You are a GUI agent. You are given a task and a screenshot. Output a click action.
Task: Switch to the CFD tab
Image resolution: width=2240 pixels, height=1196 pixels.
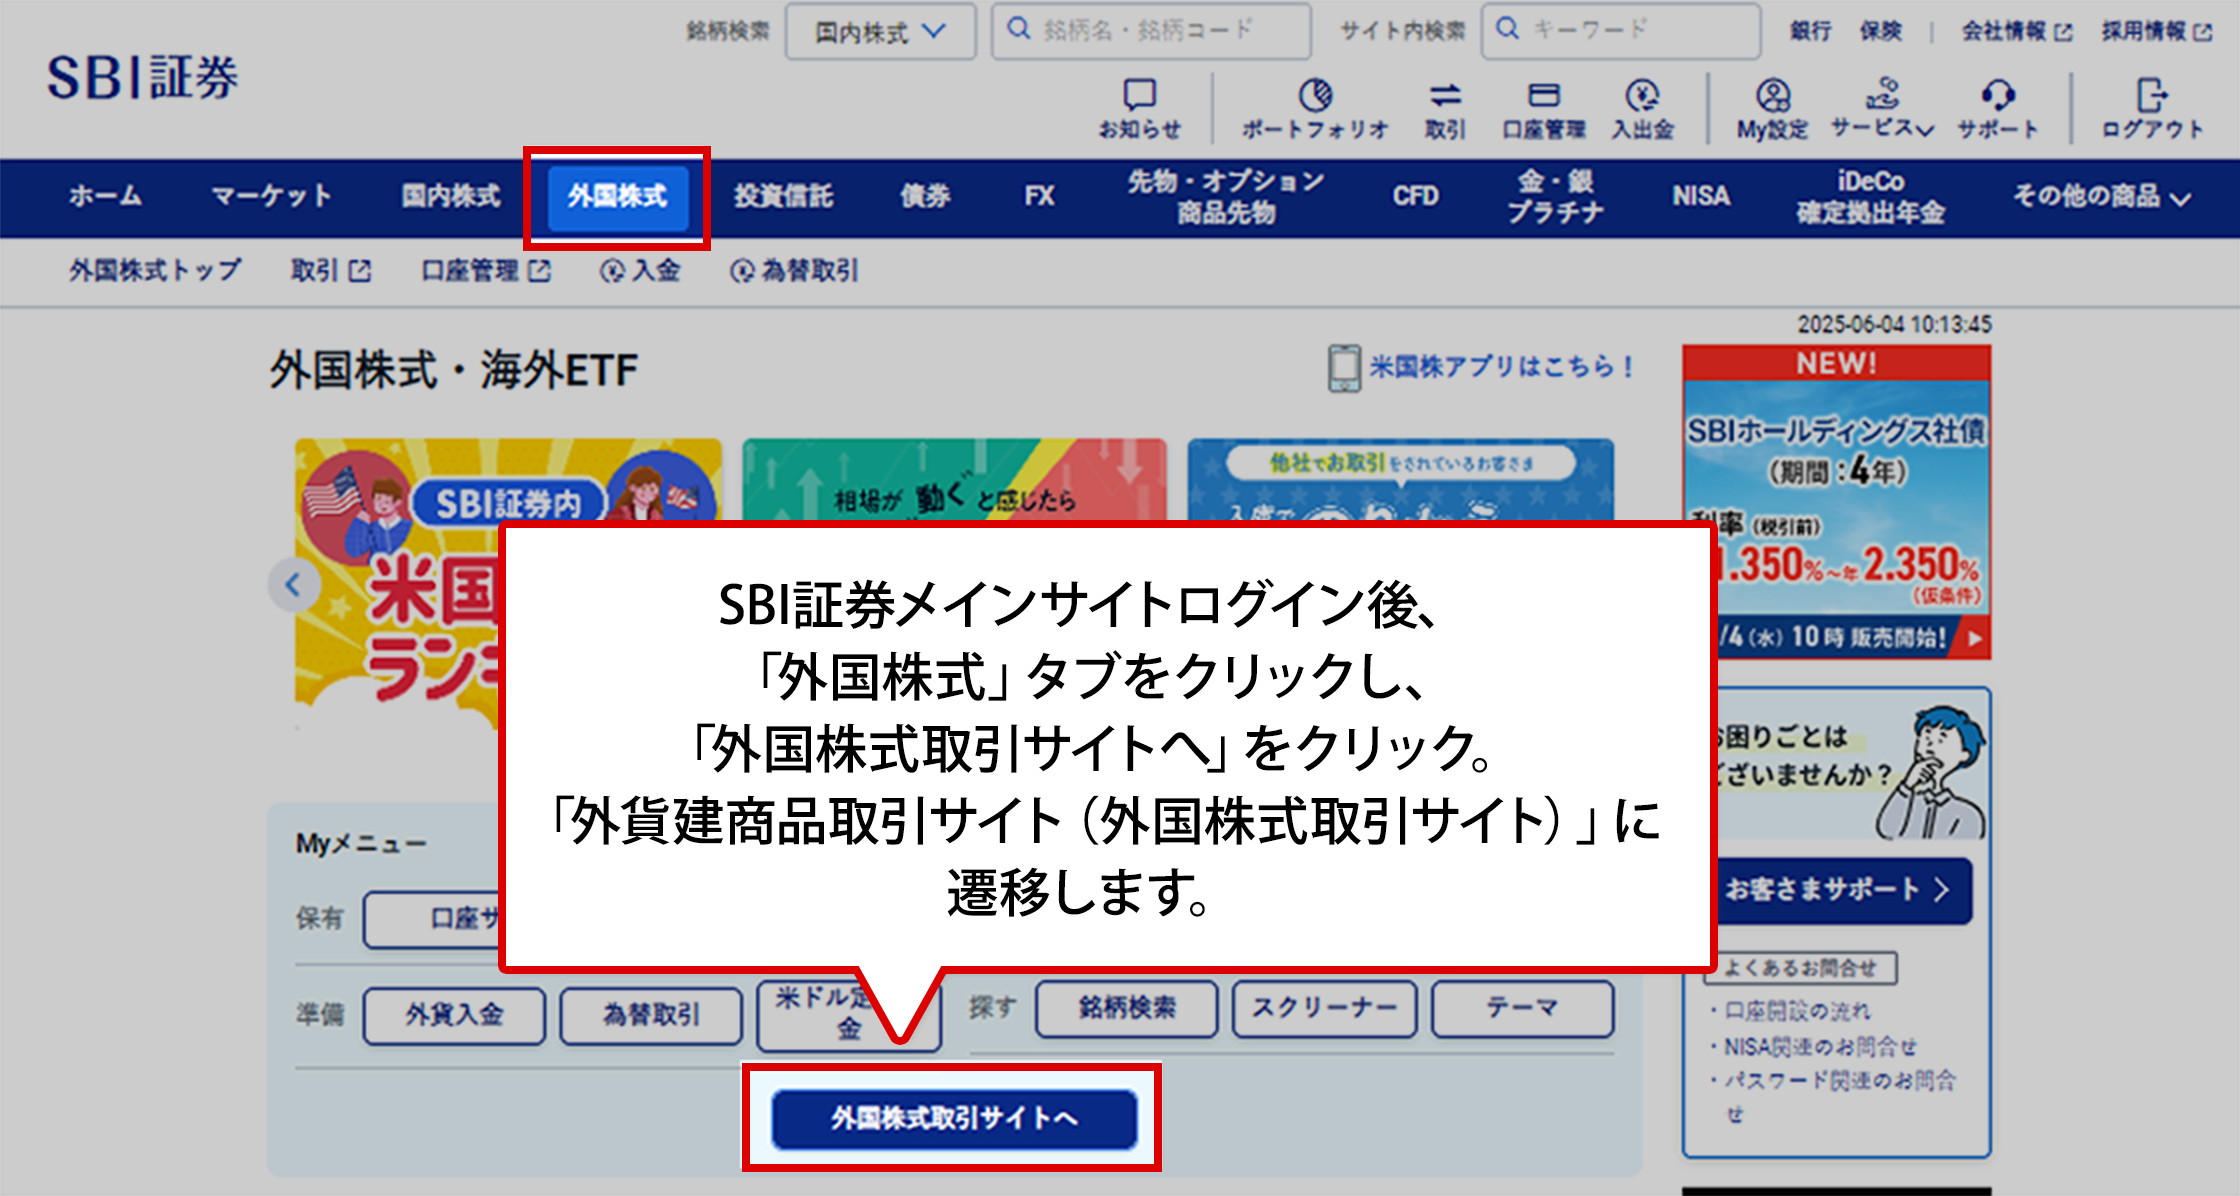(1416, 196)
